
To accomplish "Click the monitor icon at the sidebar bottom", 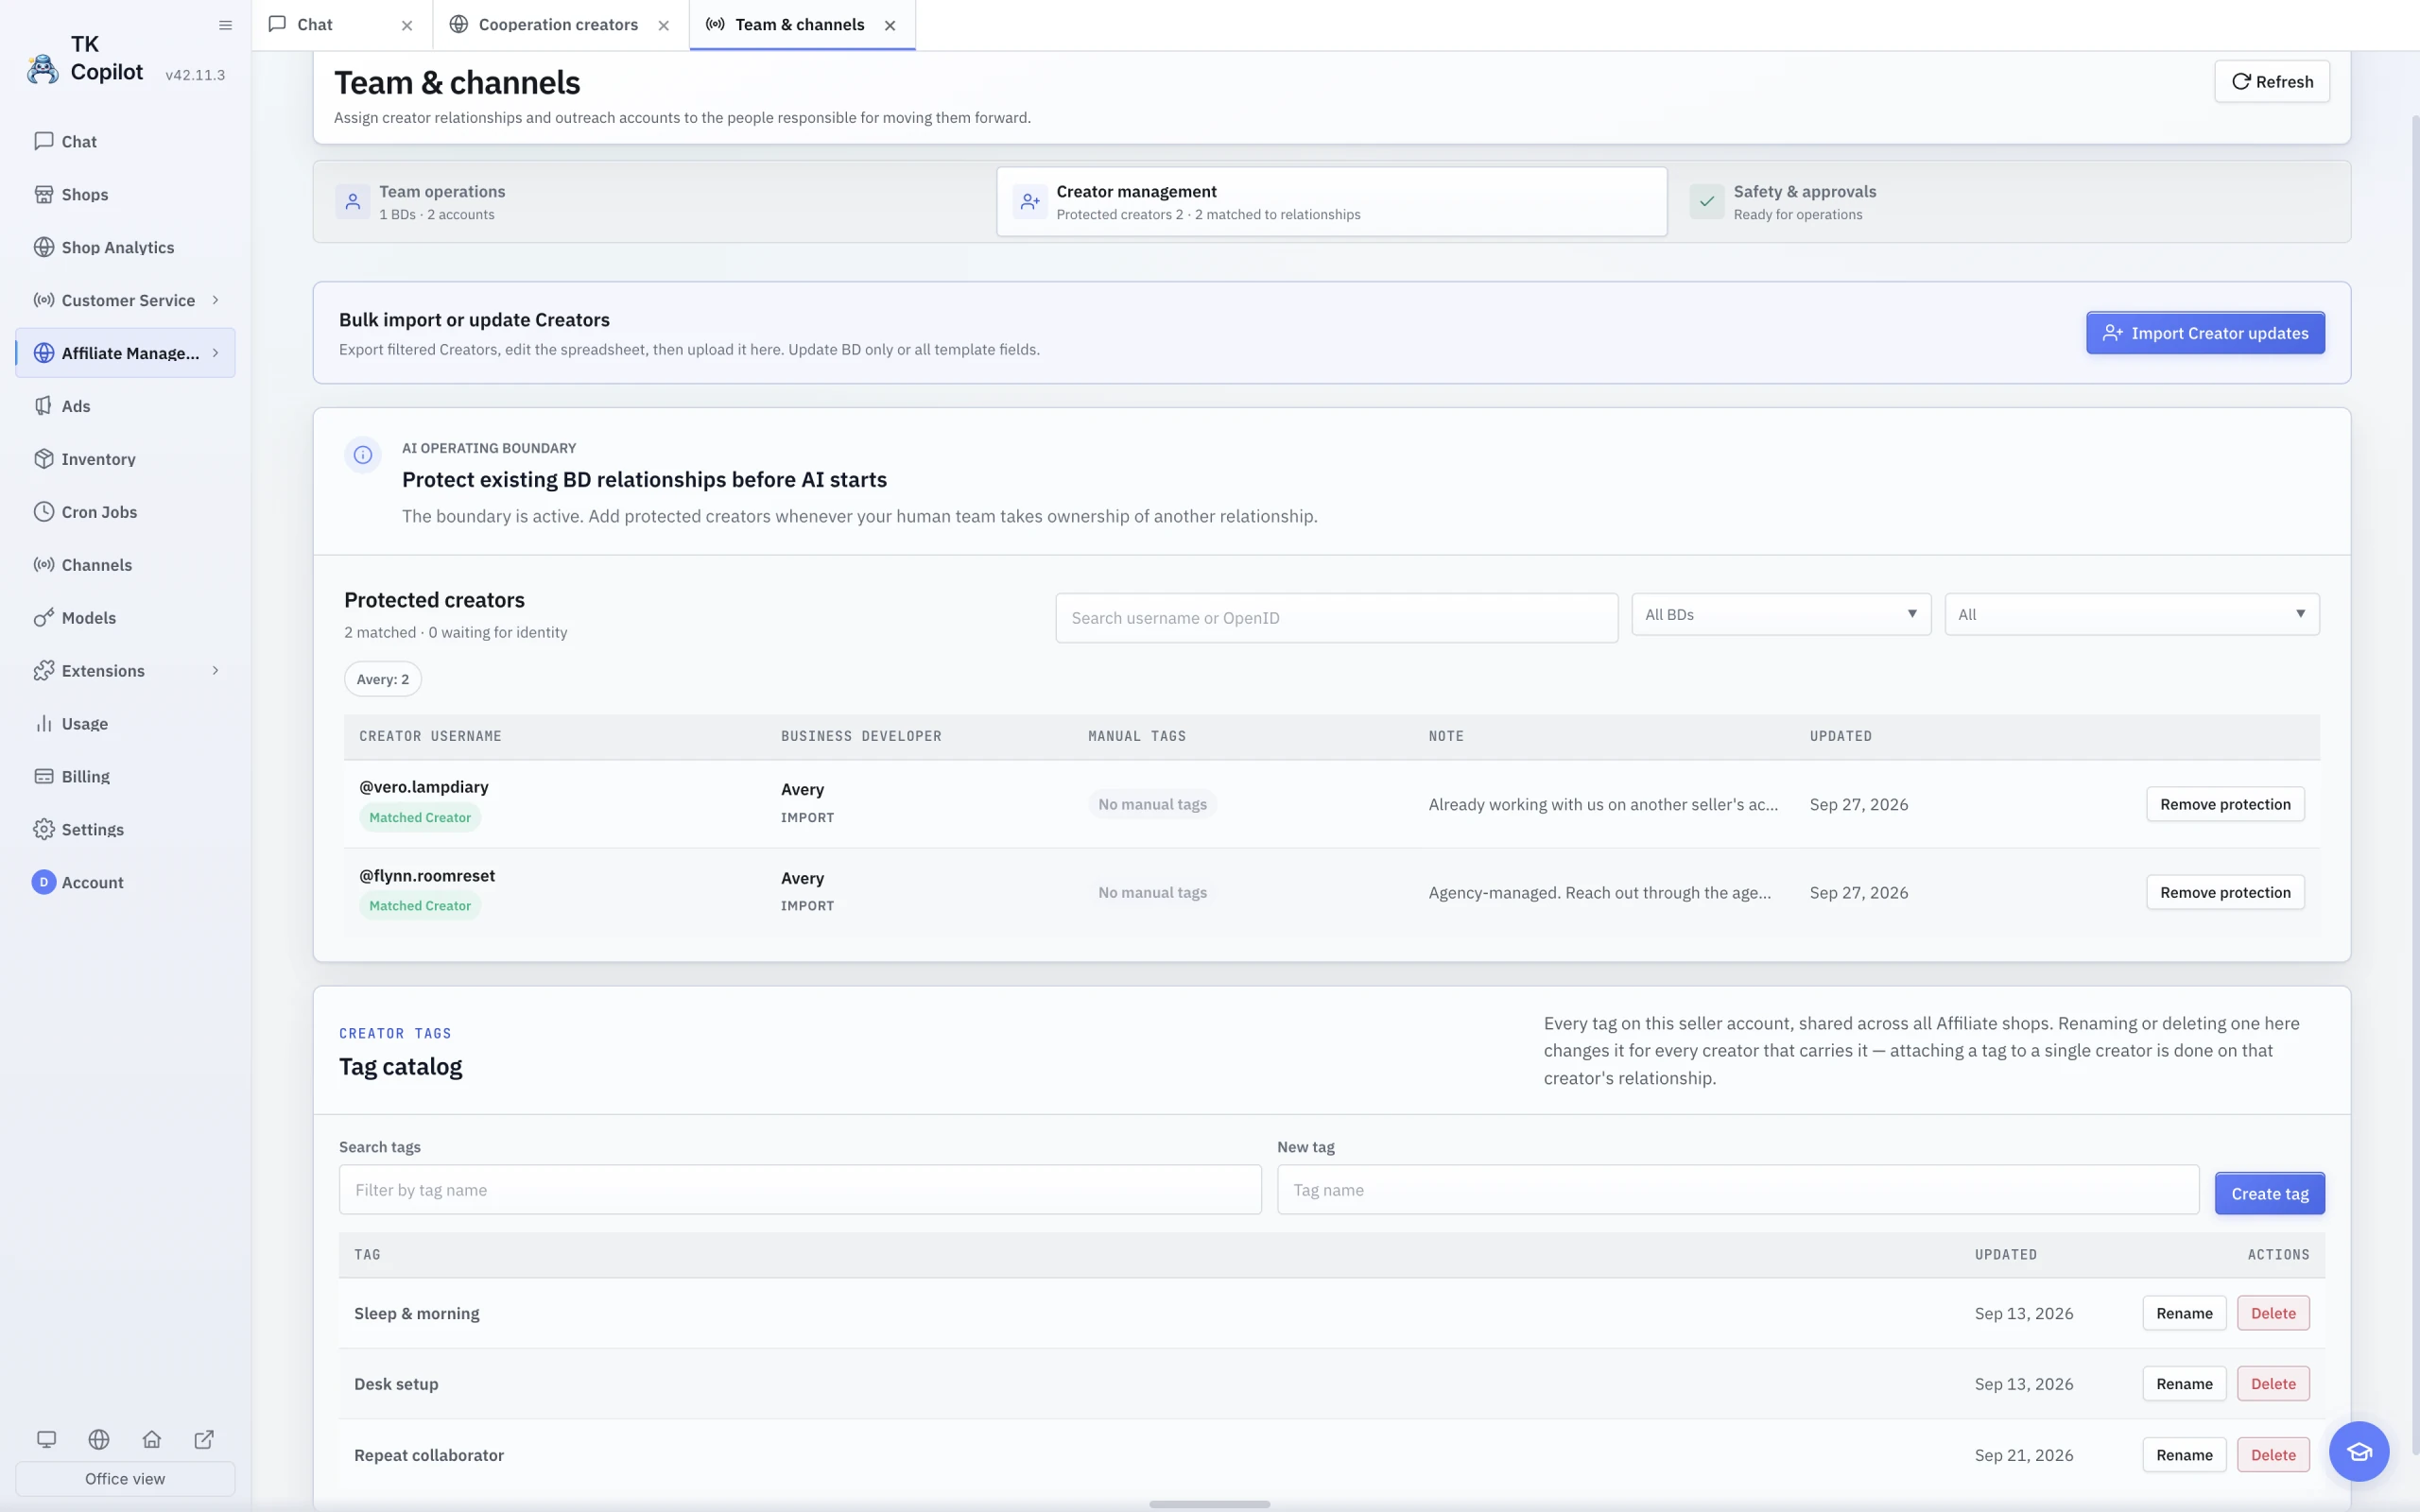I will click(46, 1439).
